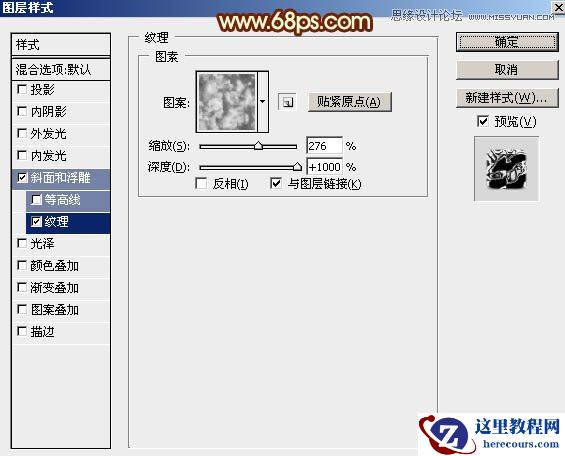Click the 取消 cancel button
The height and width of the screenshot is (456, 565).
pyautogui.click(x=507, y=70)
